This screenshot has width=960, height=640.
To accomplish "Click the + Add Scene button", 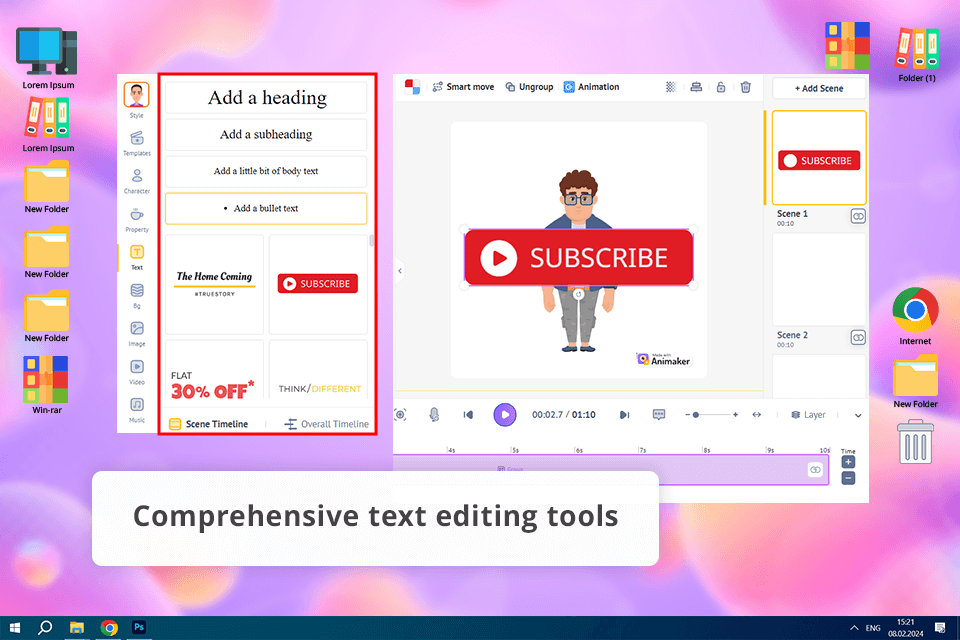I will click(x=819, y=88).
